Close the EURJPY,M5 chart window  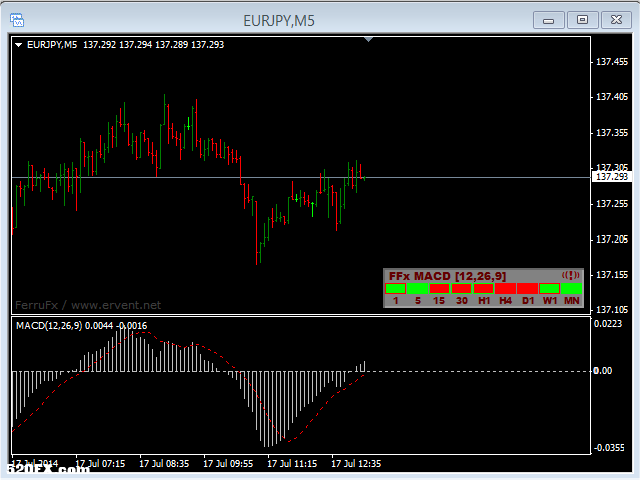point(616,20)
